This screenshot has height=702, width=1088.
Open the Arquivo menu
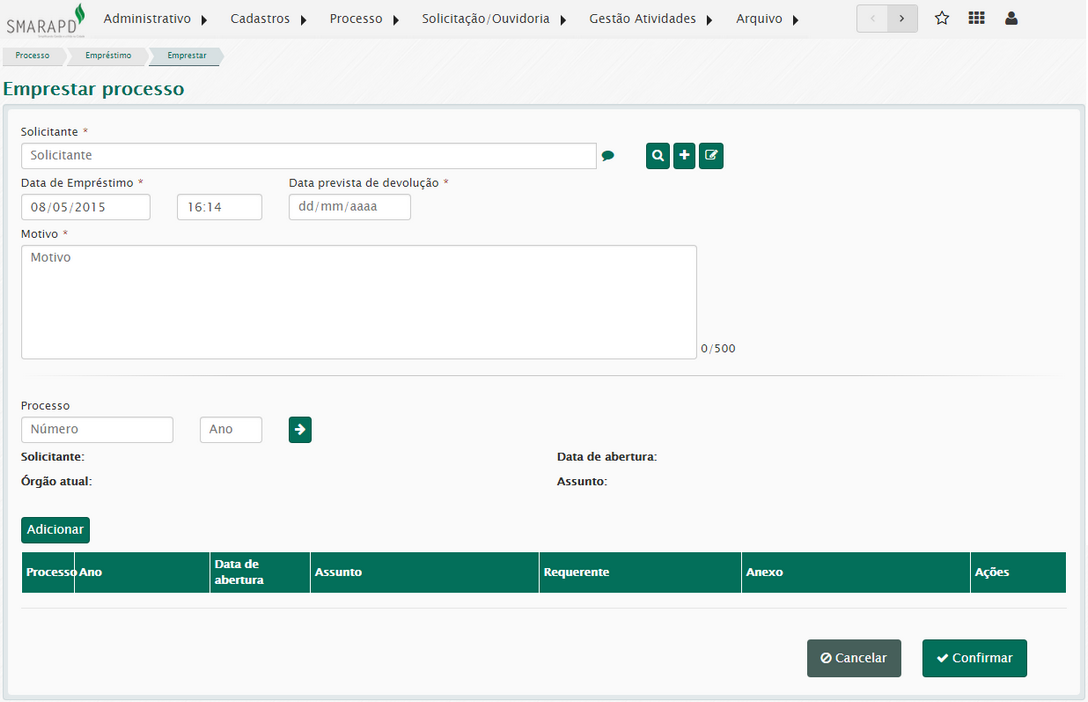(x=767, y=19)
